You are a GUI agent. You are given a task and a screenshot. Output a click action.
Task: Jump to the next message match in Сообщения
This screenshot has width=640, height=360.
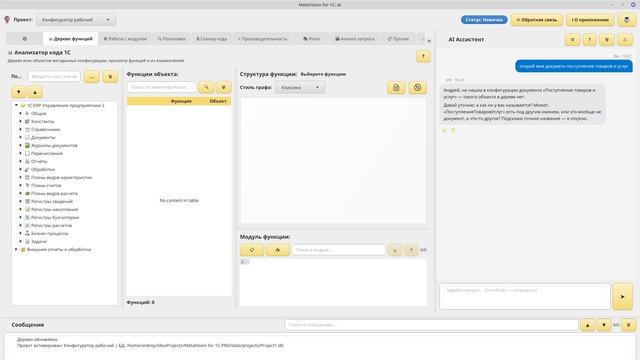604,325
